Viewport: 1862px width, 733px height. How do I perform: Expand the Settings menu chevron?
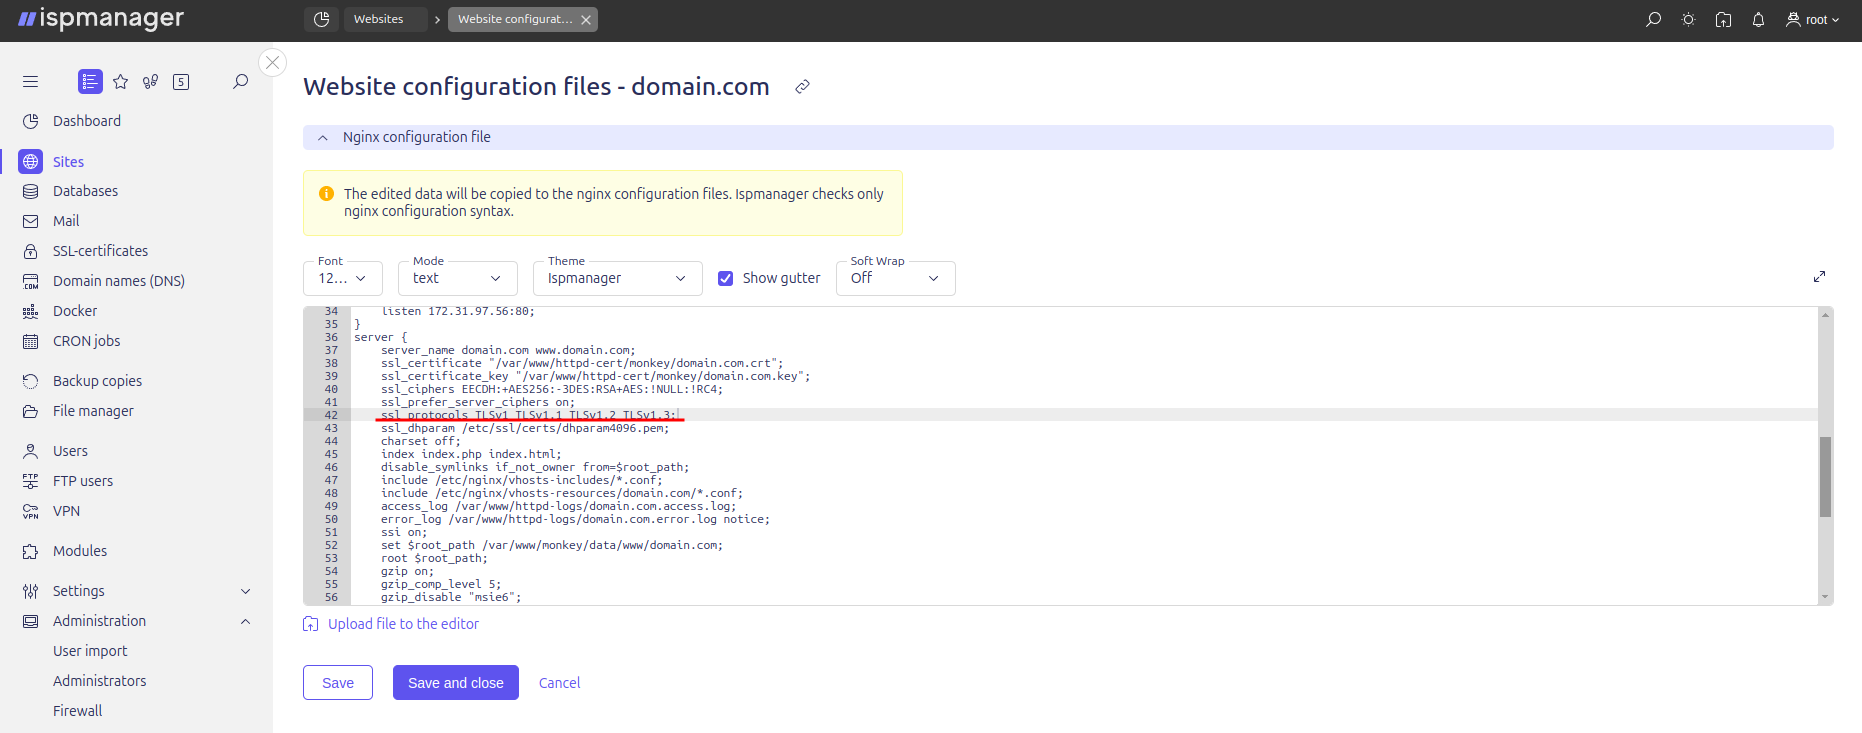(245, 591)
